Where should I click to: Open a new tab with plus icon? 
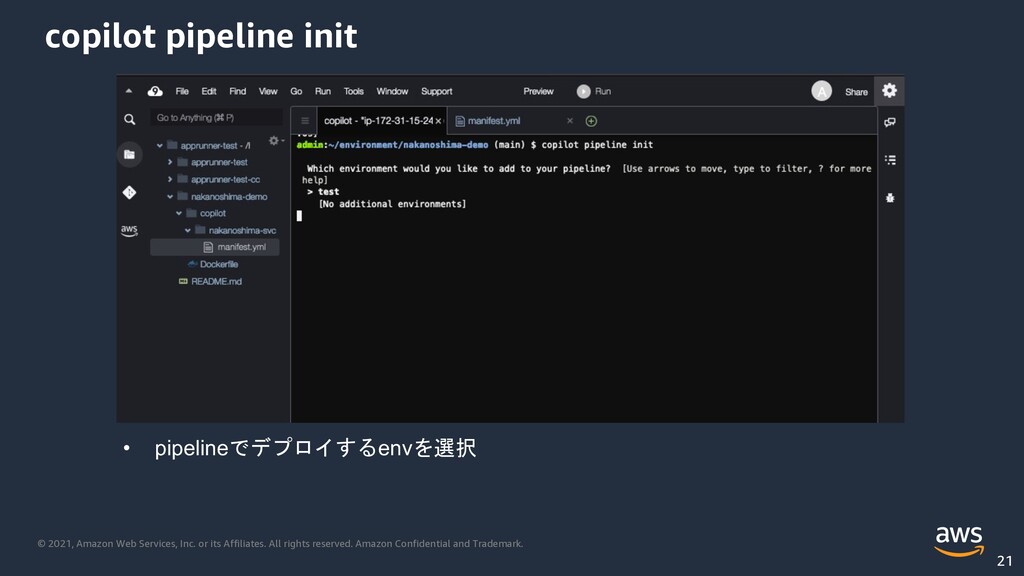coord(591,121)
